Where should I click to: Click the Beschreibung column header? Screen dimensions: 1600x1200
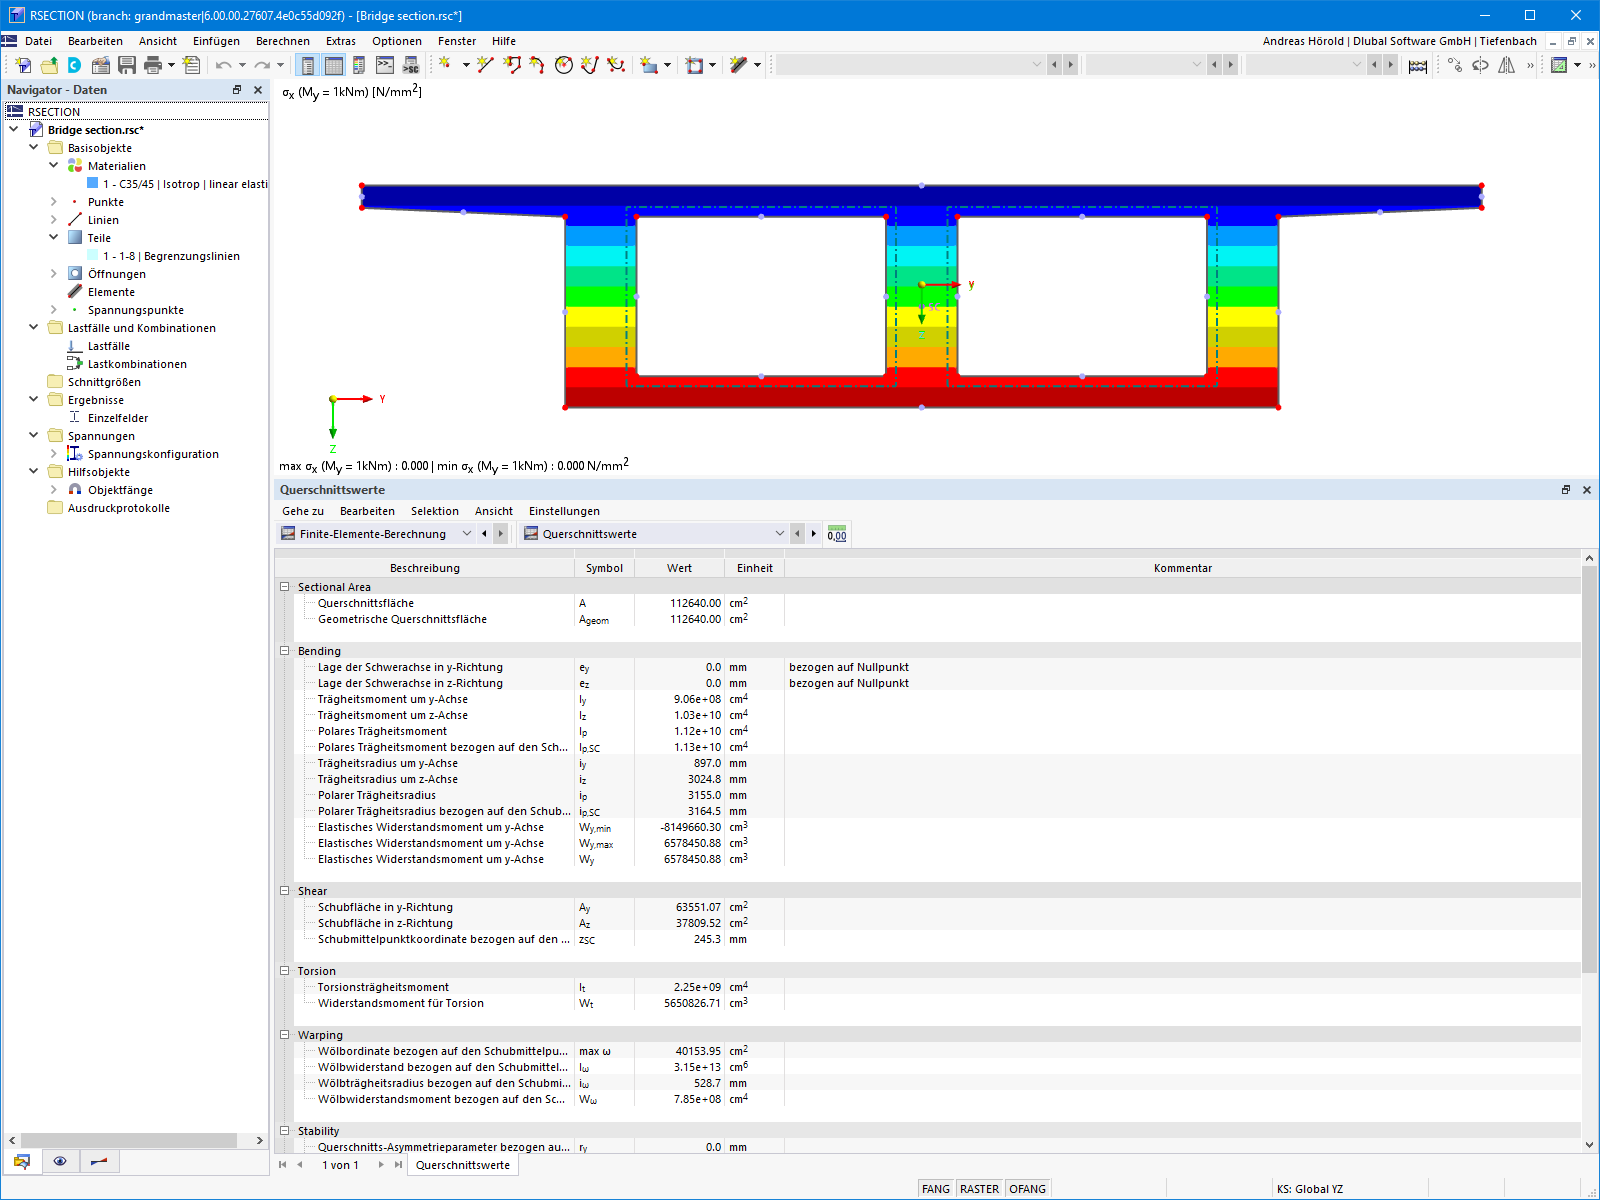[425, 568]
